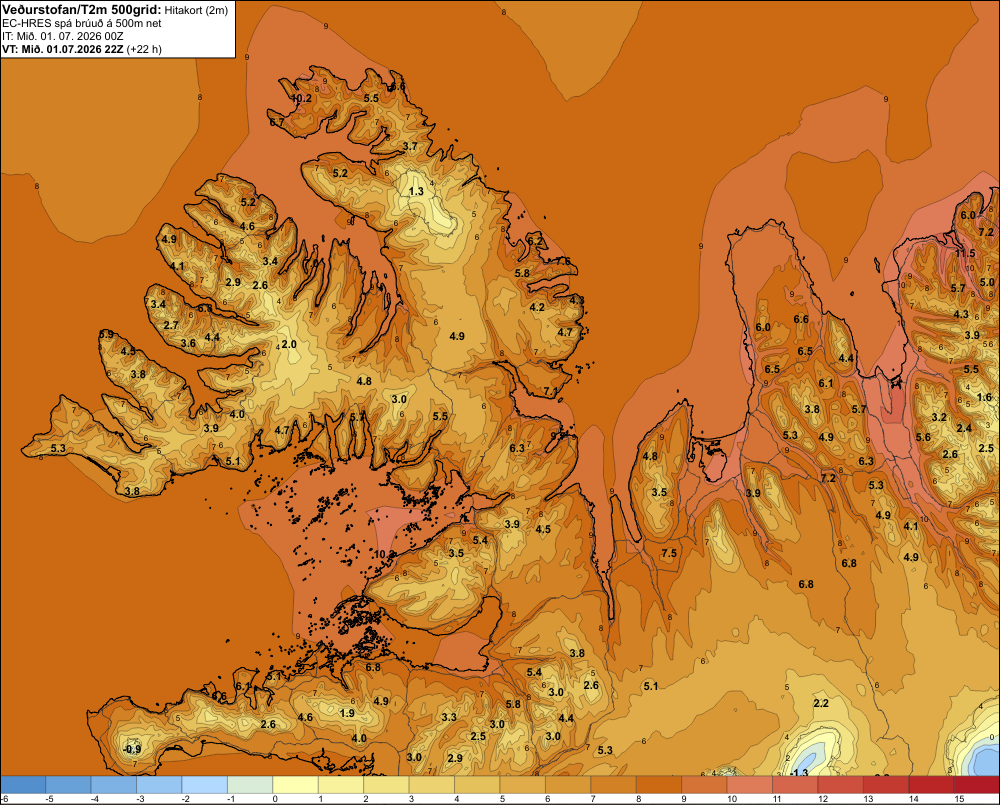Image resolution: width=1000 pixels, height=805 pixels.
Task: Click the 11.5 temperature value on the map
Action: click(965, 253)
